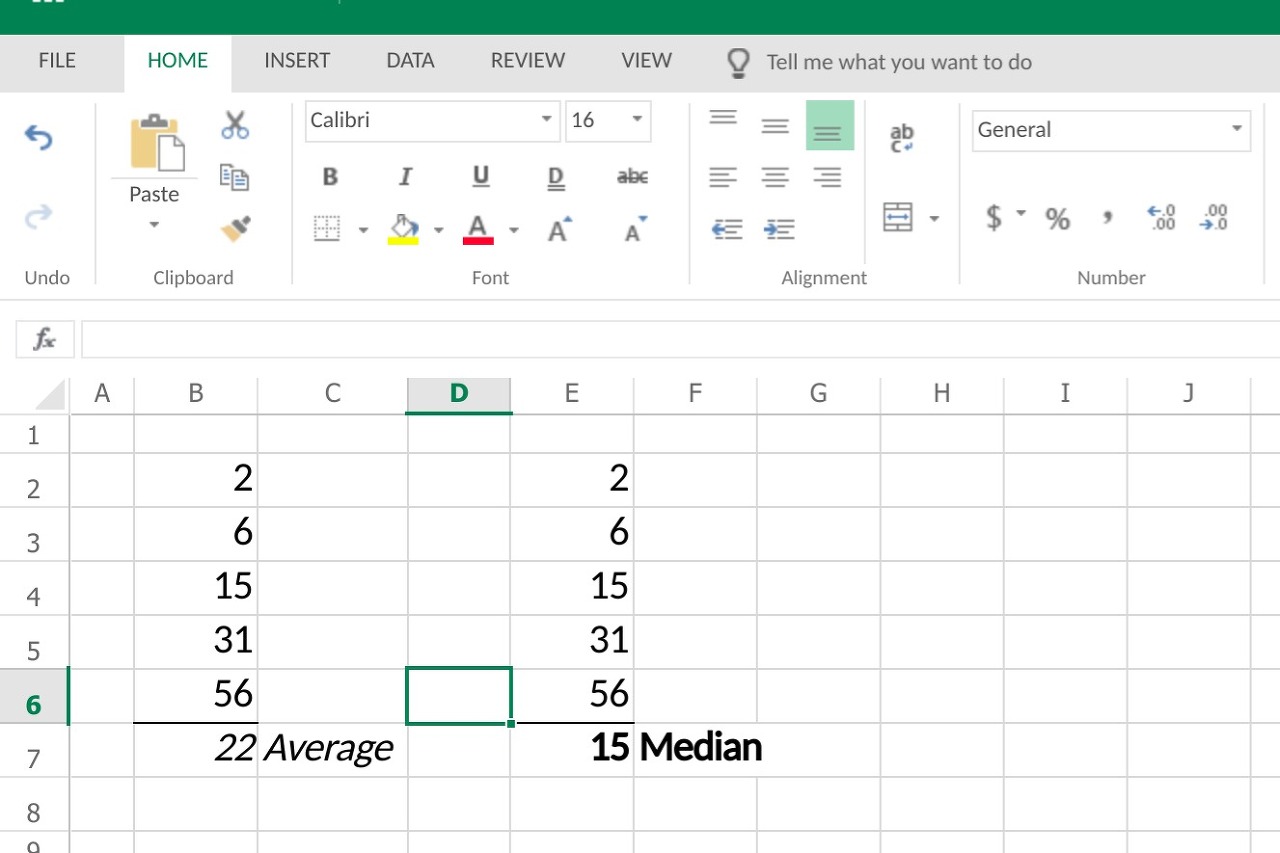Click the Decrease Decimal icon
The width and height of the screenshot is (1280, 853).
[1213, 217]
